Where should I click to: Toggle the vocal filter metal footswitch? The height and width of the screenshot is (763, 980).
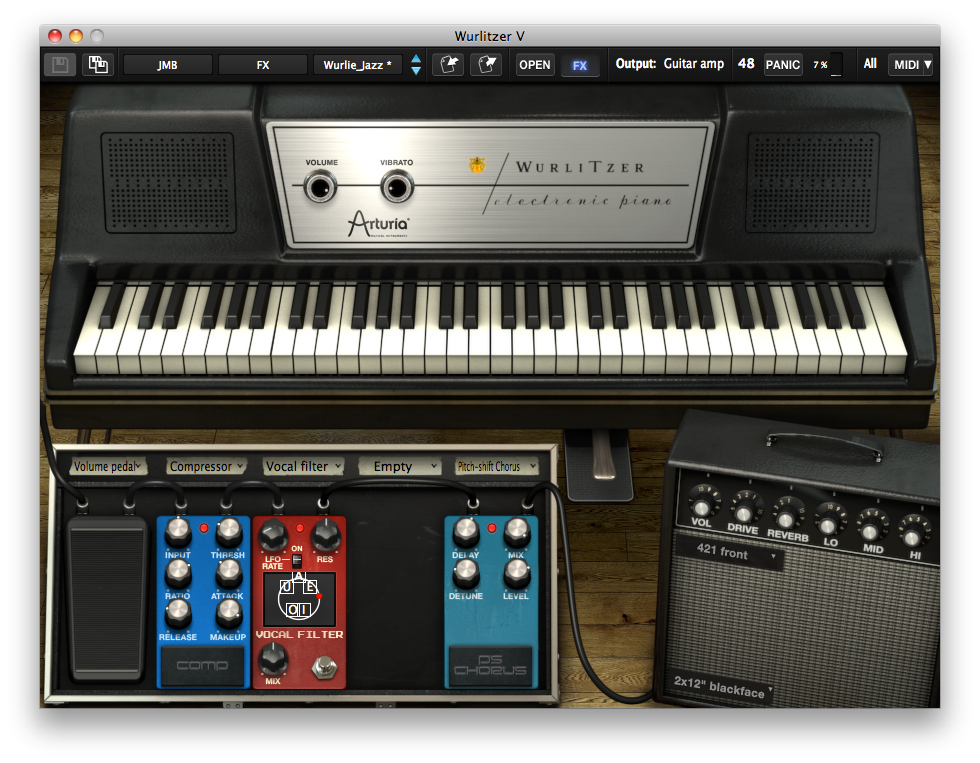point(324,667)
